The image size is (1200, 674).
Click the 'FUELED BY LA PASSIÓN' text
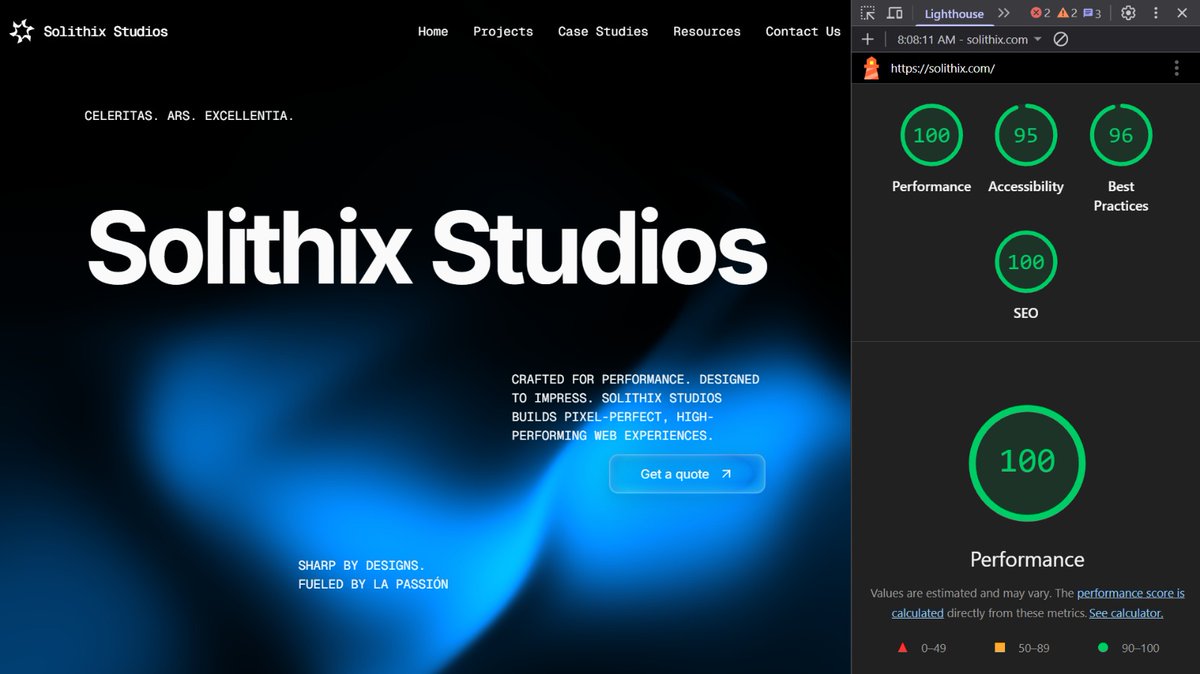pos(373,584)
